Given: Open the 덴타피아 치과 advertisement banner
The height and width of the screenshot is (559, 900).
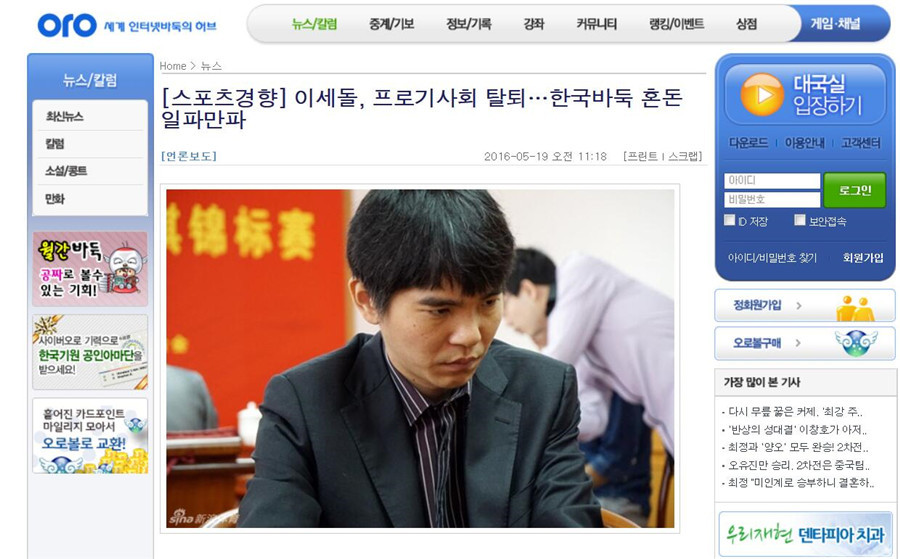Looking at the screenshot, I should coord(805,534).
